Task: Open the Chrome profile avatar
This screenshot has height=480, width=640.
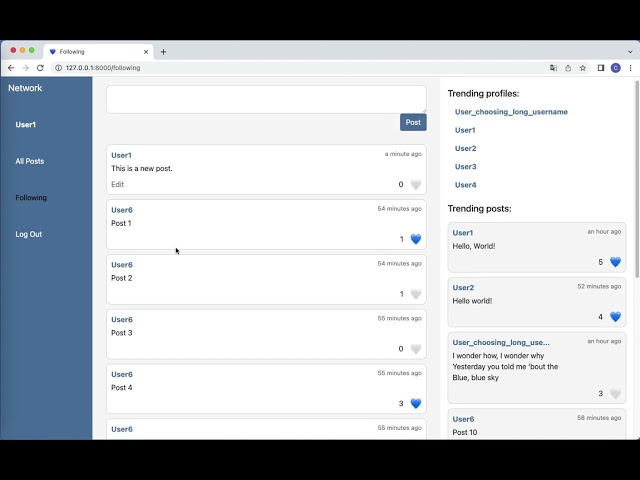Action: [x=616, y=68]
